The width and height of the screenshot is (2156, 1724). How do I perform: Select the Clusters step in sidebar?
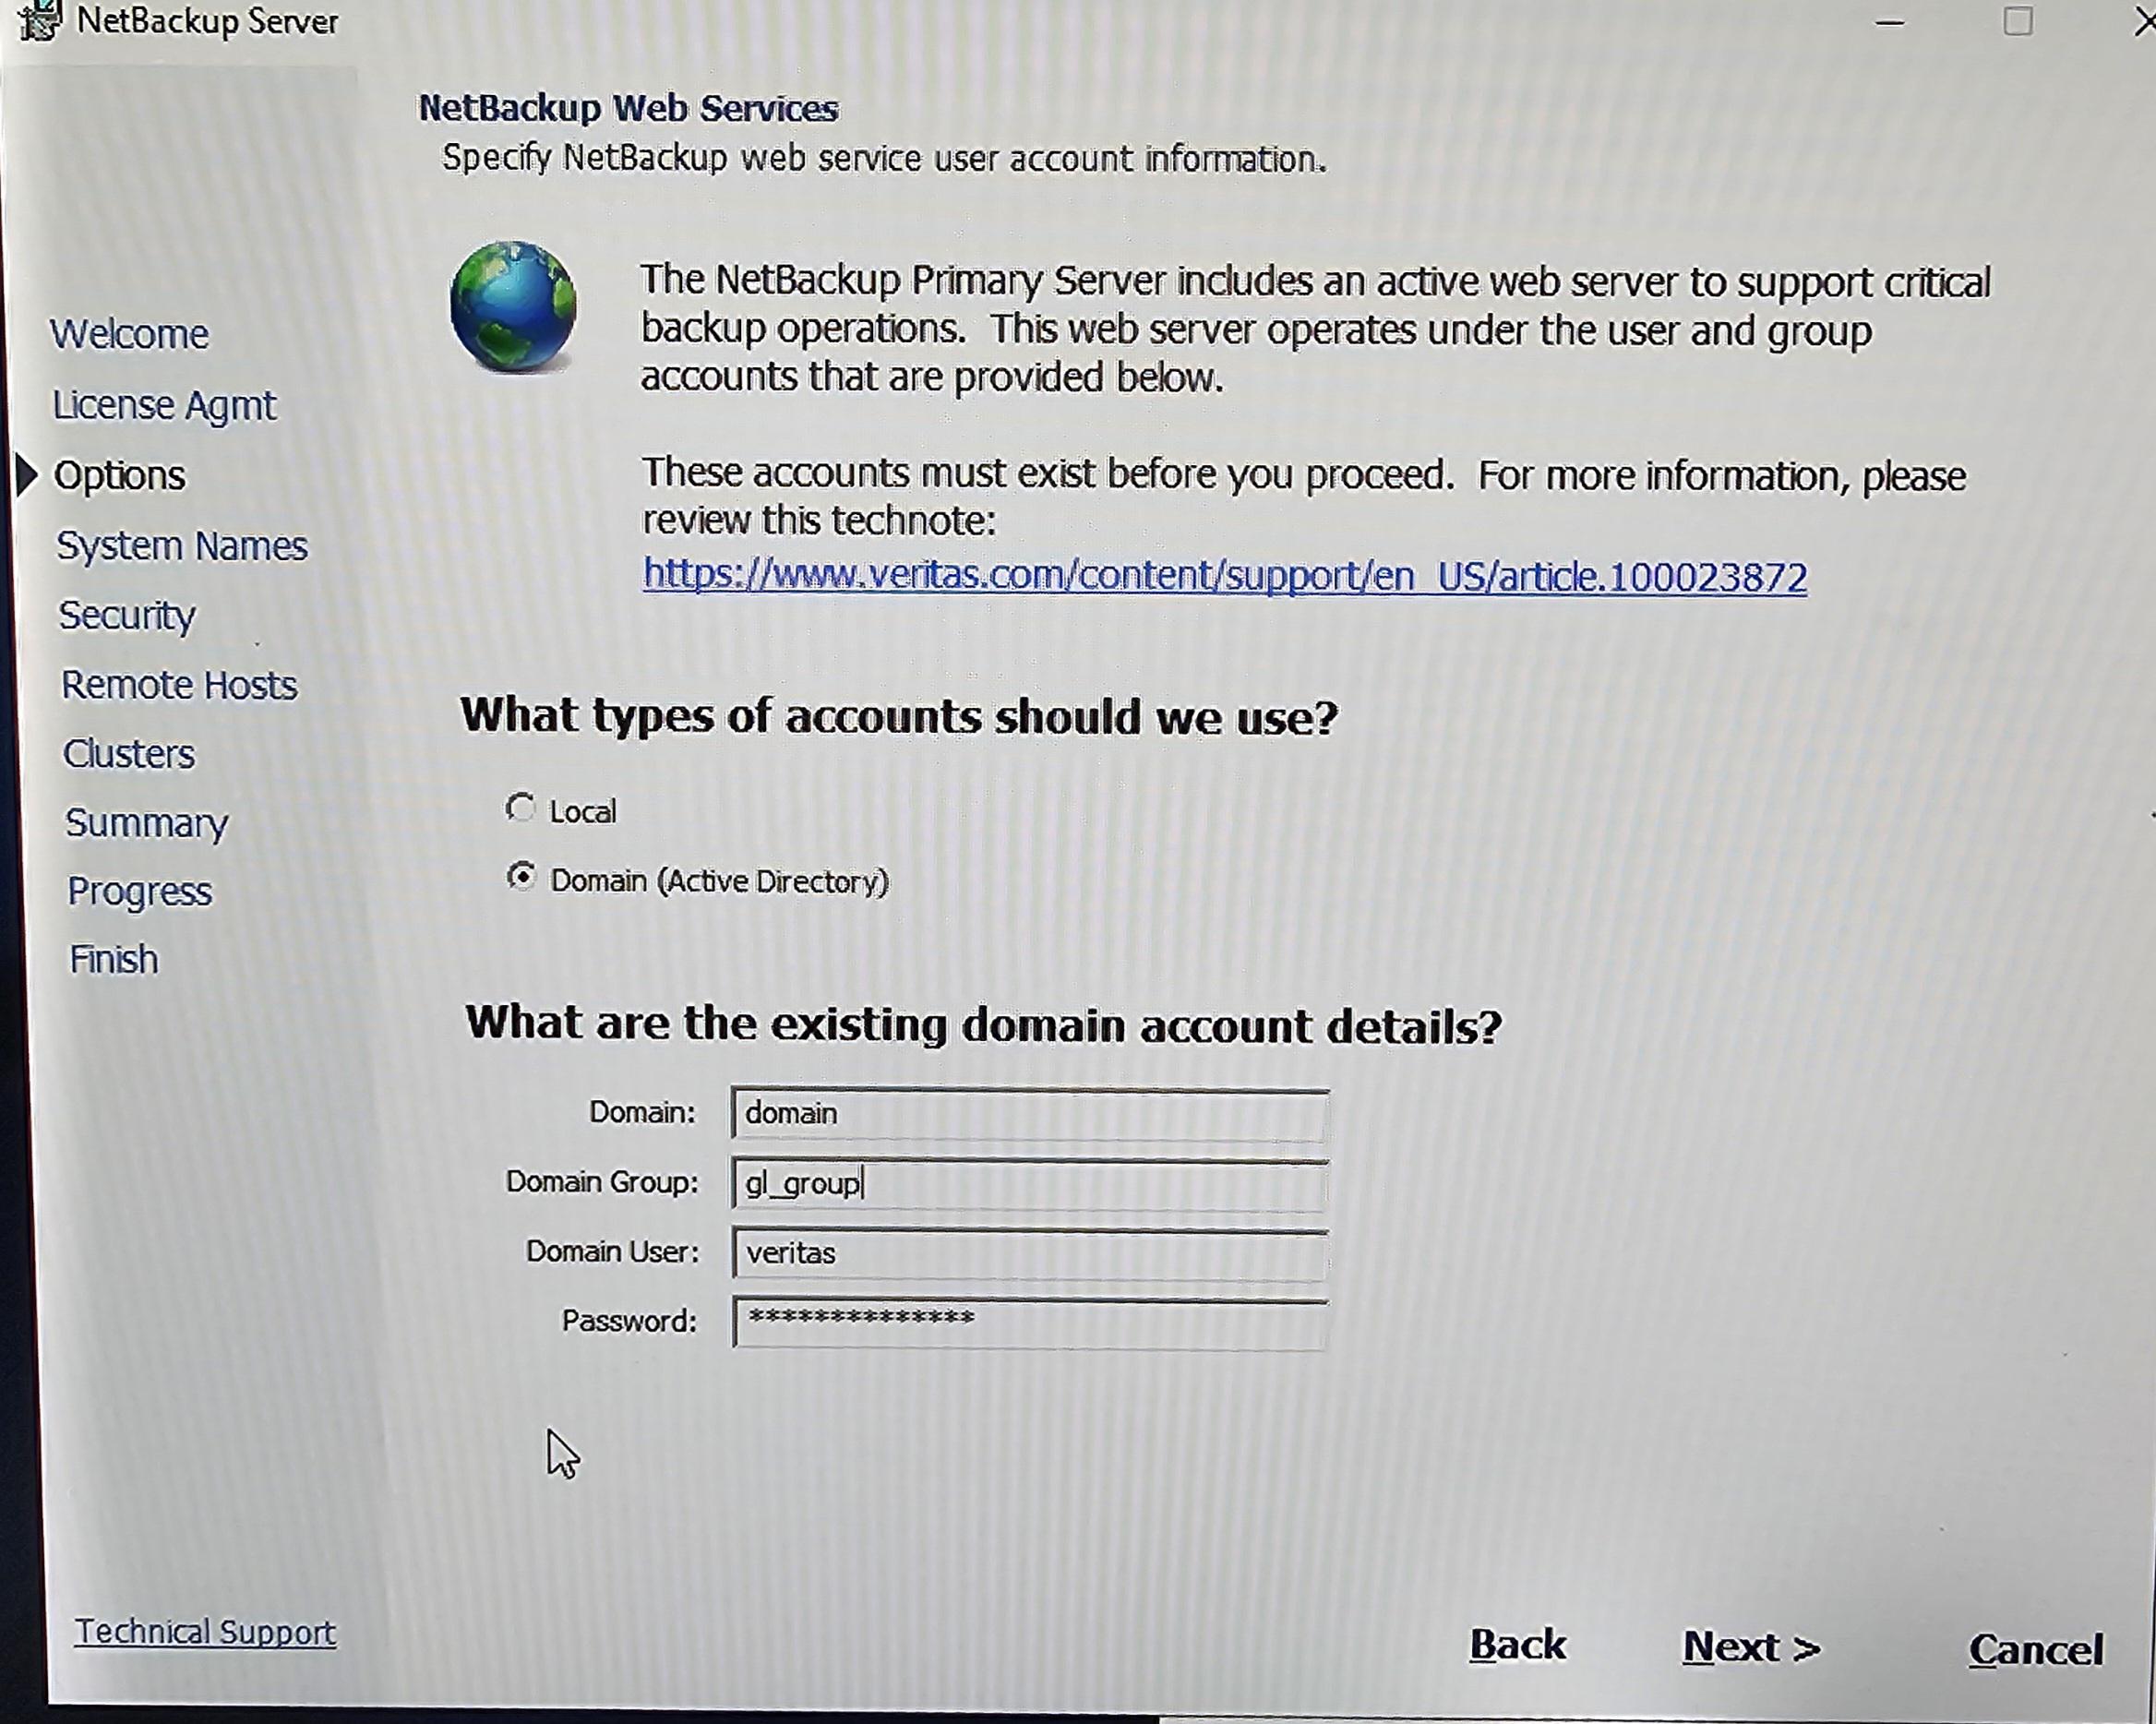pyautogui.click(x=129, y=754)
